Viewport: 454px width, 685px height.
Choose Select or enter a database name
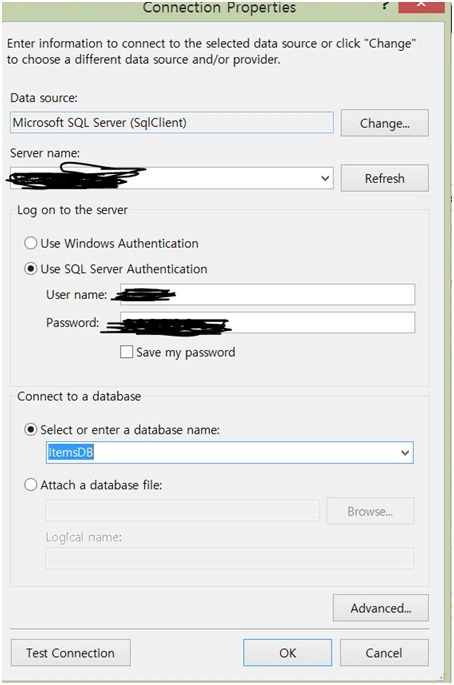click(30, 430)
